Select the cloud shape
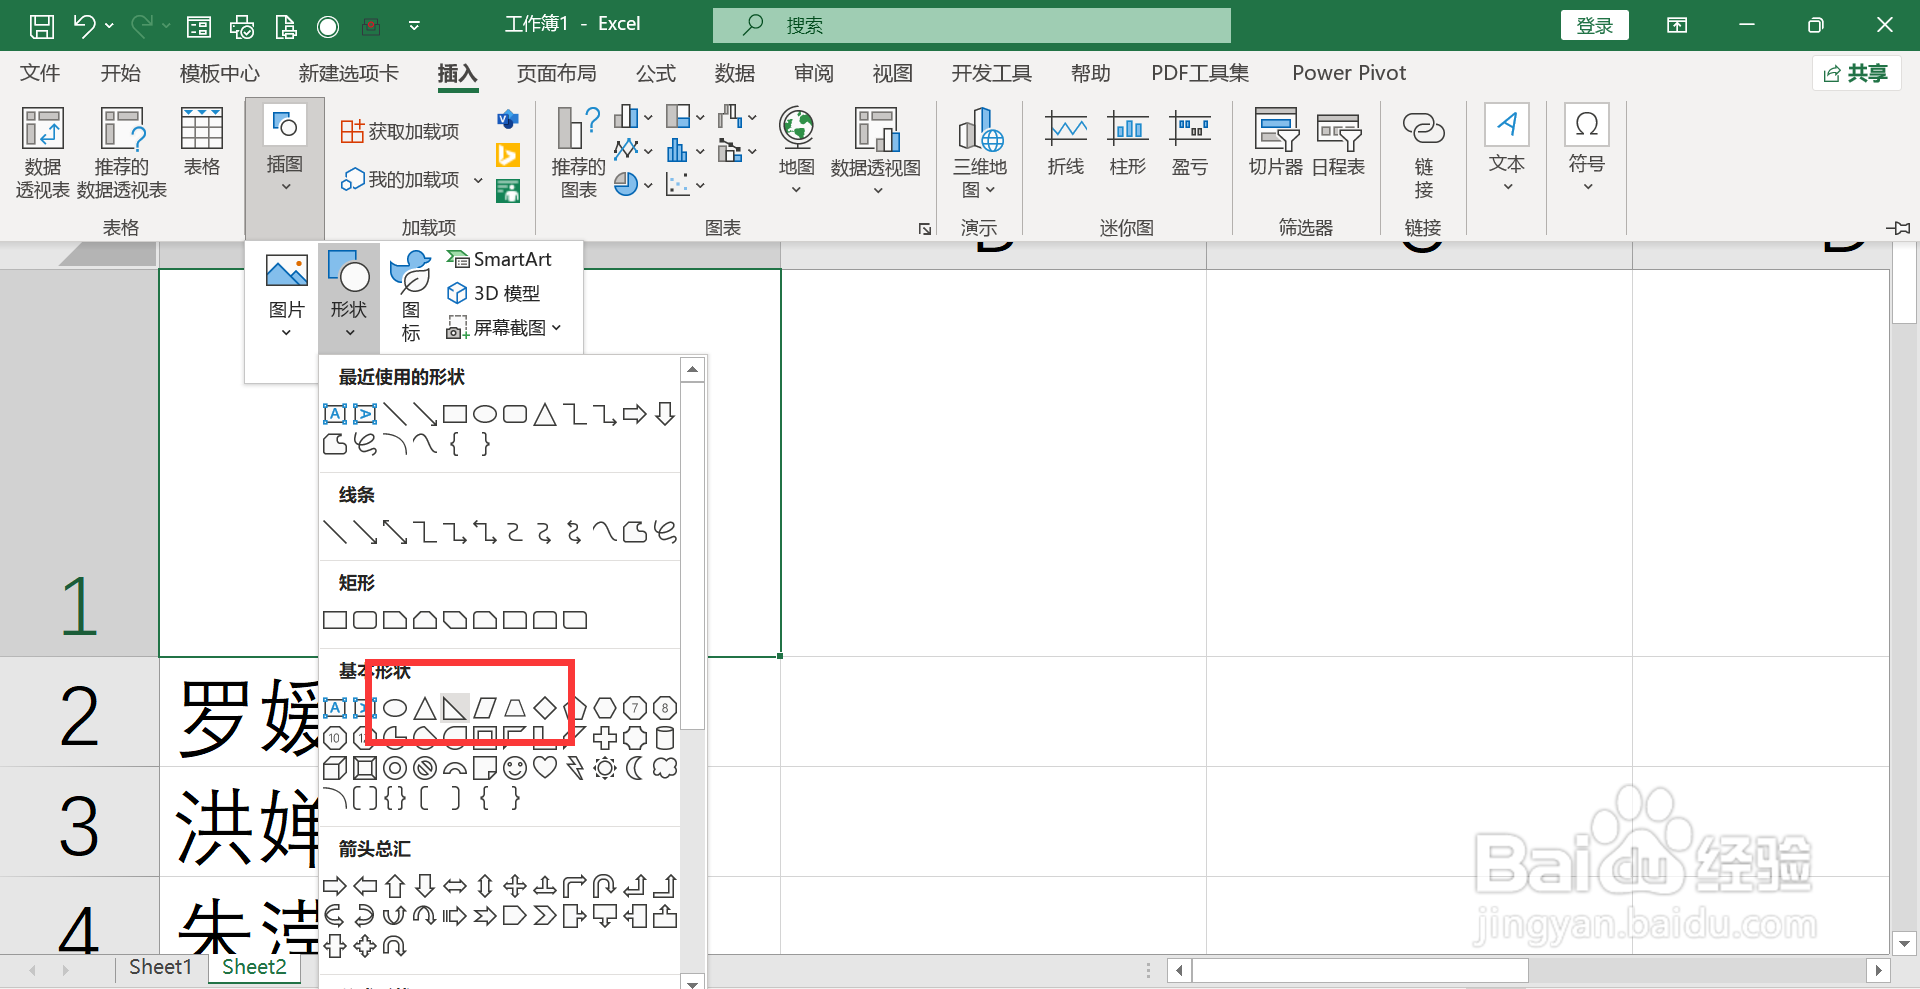Image resolution: width=1920 pixels, height=989 pixels. tap(665, 768)
